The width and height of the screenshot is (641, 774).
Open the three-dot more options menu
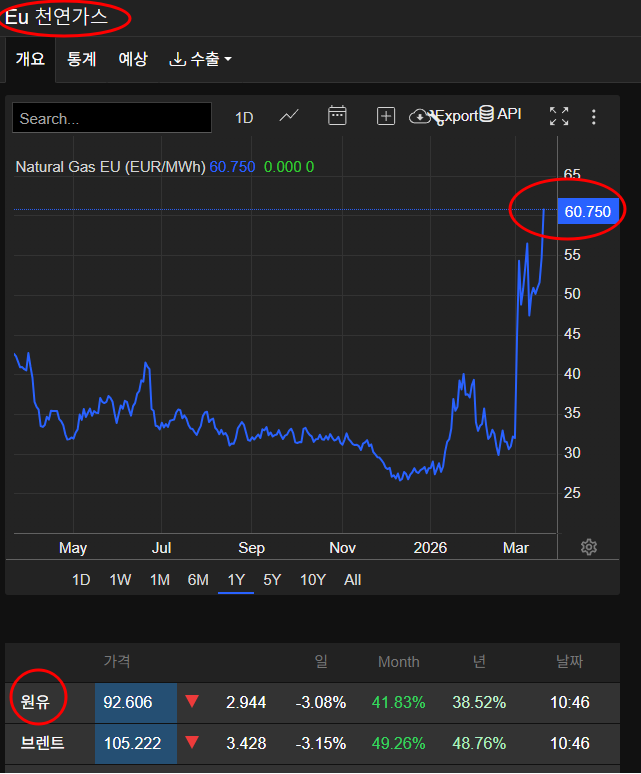(594, 117)
